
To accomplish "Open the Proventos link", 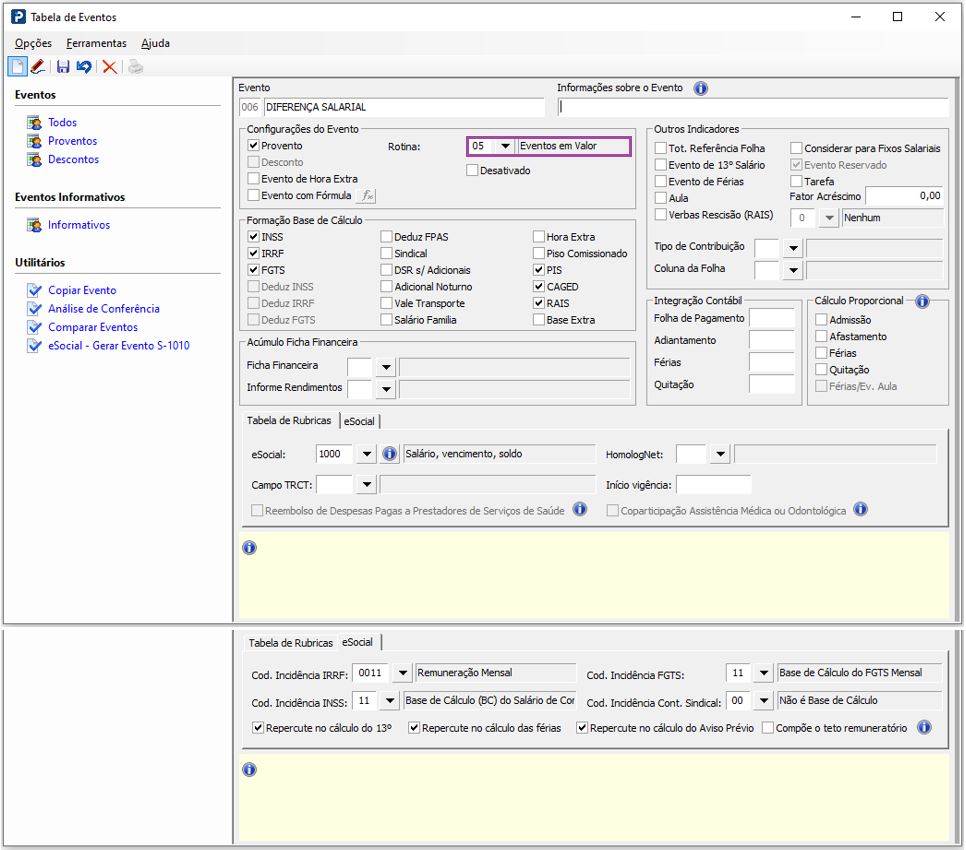I will [73, 141].
